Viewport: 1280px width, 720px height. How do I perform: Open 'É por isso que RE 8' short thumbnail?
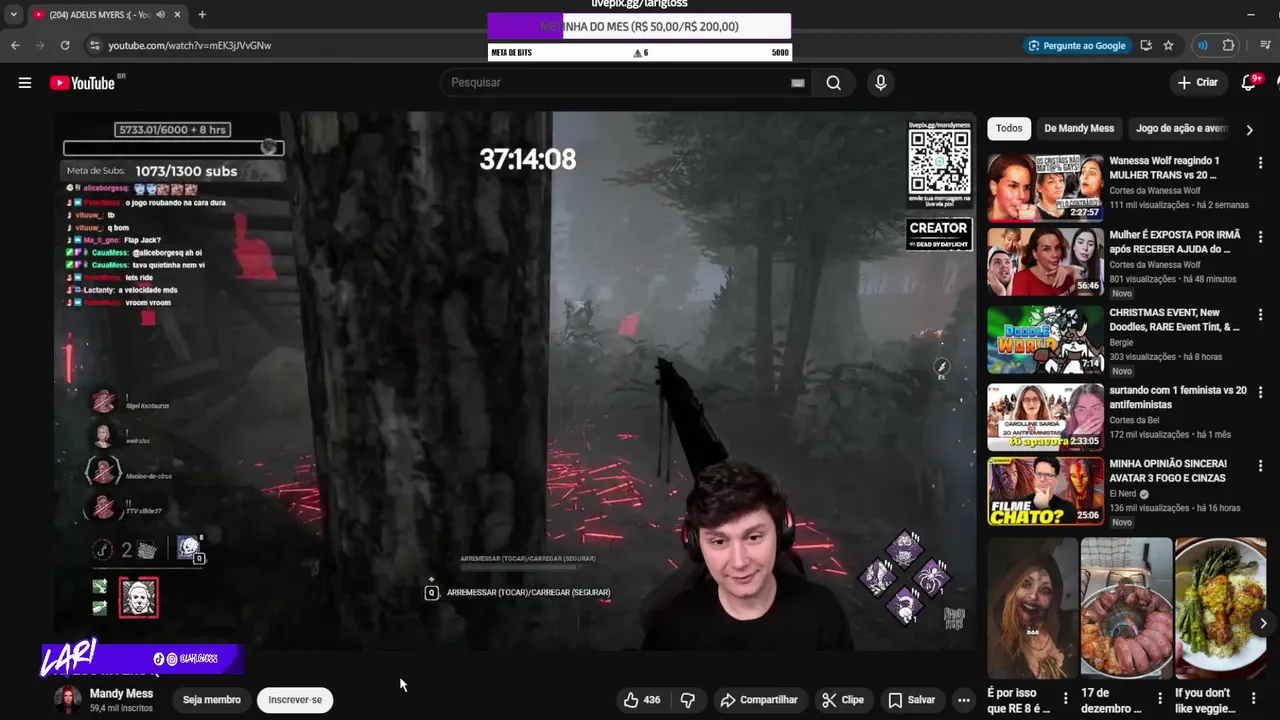coord(1033,608)
